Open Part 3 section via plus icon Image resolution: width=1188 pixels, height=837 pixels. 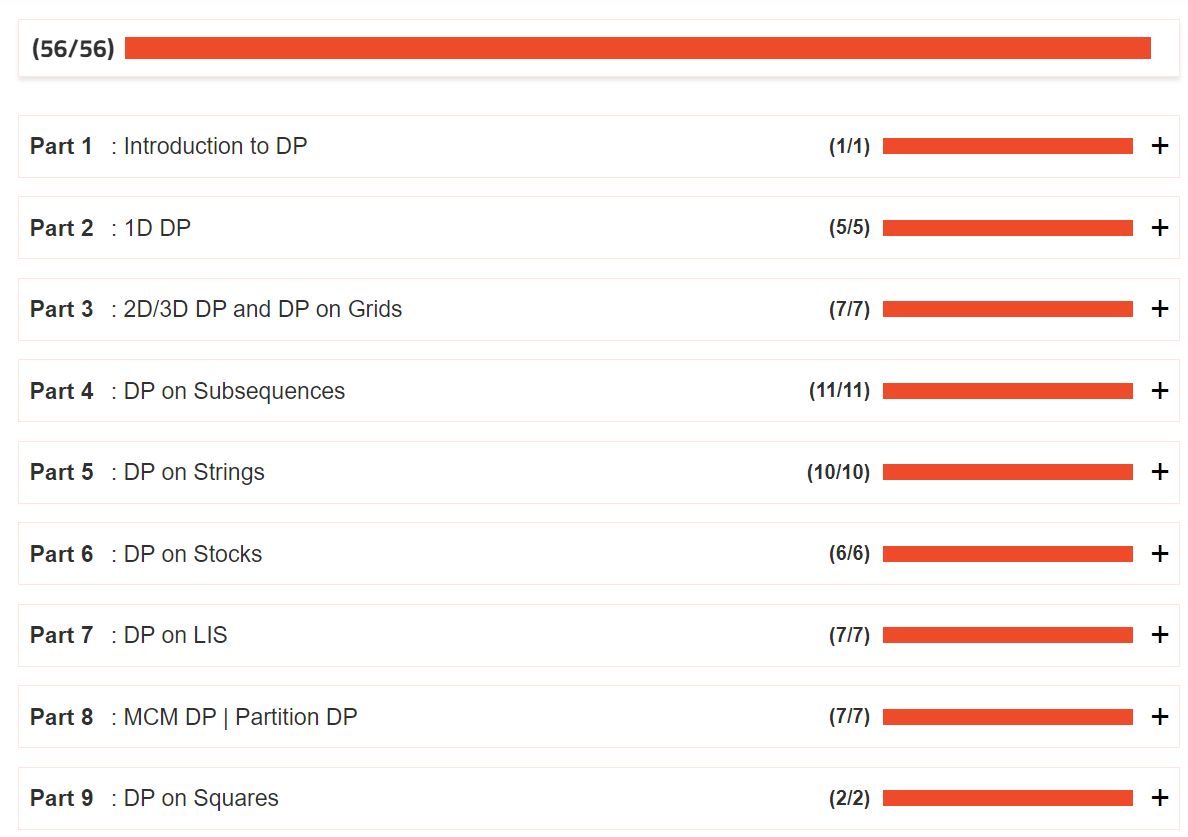[1159, 308]
